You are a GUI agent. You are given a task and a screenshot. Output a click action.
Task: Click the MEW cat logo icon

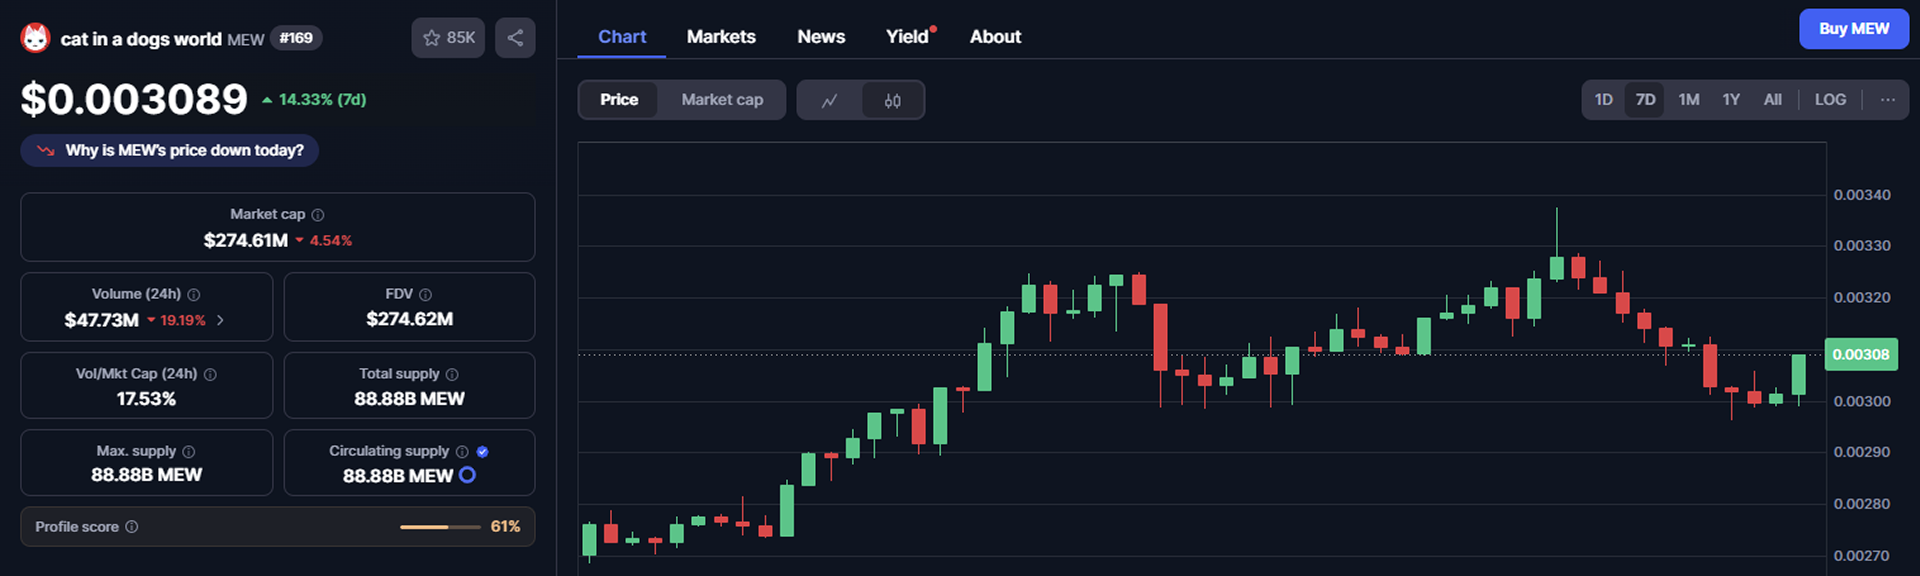pyautogui.click(x=35, y=38)
